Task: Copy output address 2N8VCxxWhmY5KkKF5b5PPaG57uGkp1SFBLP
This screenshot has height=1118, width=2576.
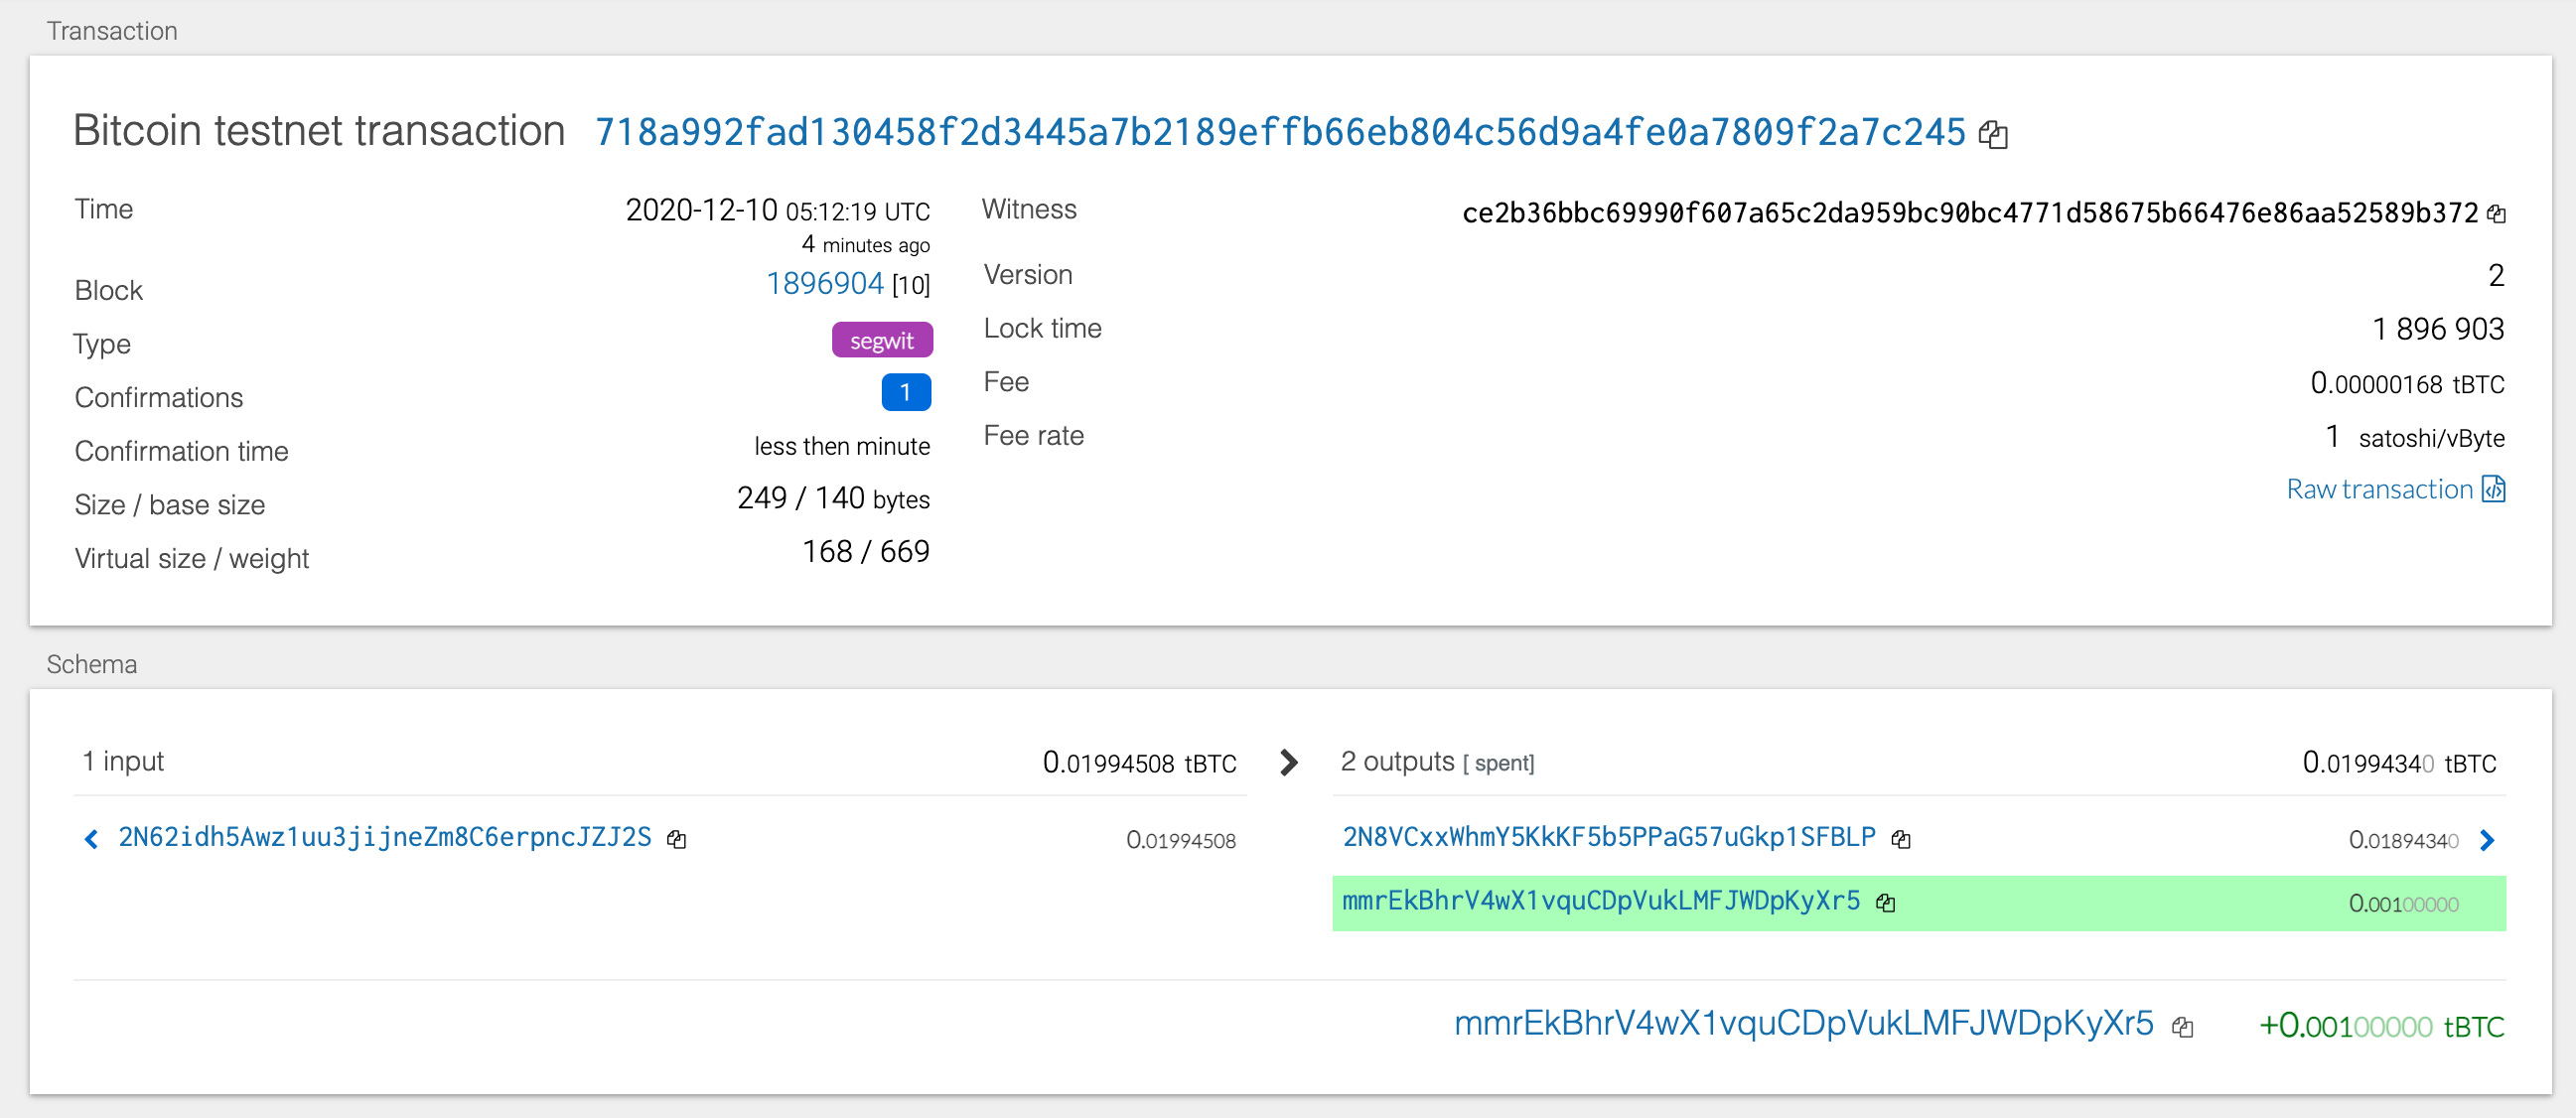Action: click(1901, 839)
